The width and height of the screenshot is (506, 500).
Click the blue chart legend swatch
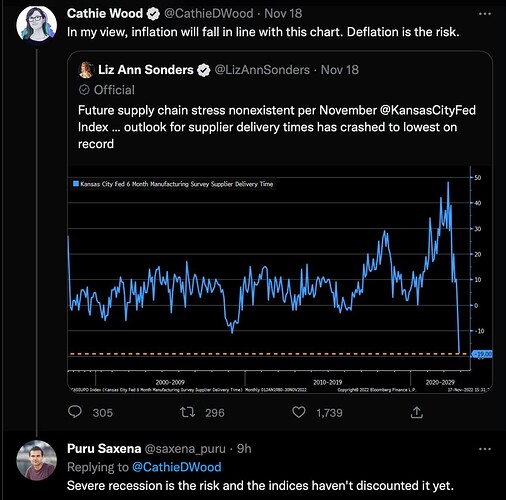tap(76, 184)
